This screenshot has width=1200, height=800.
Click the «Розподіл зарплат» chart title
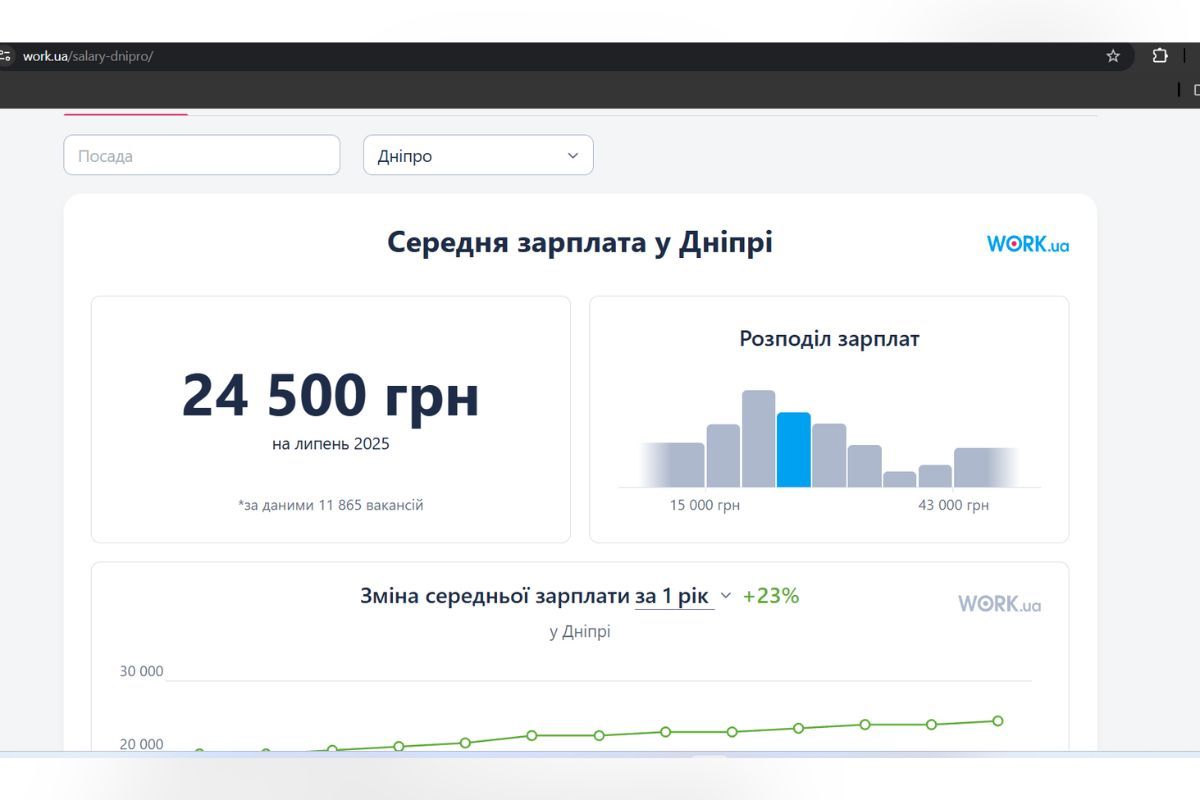click(829, 339)
